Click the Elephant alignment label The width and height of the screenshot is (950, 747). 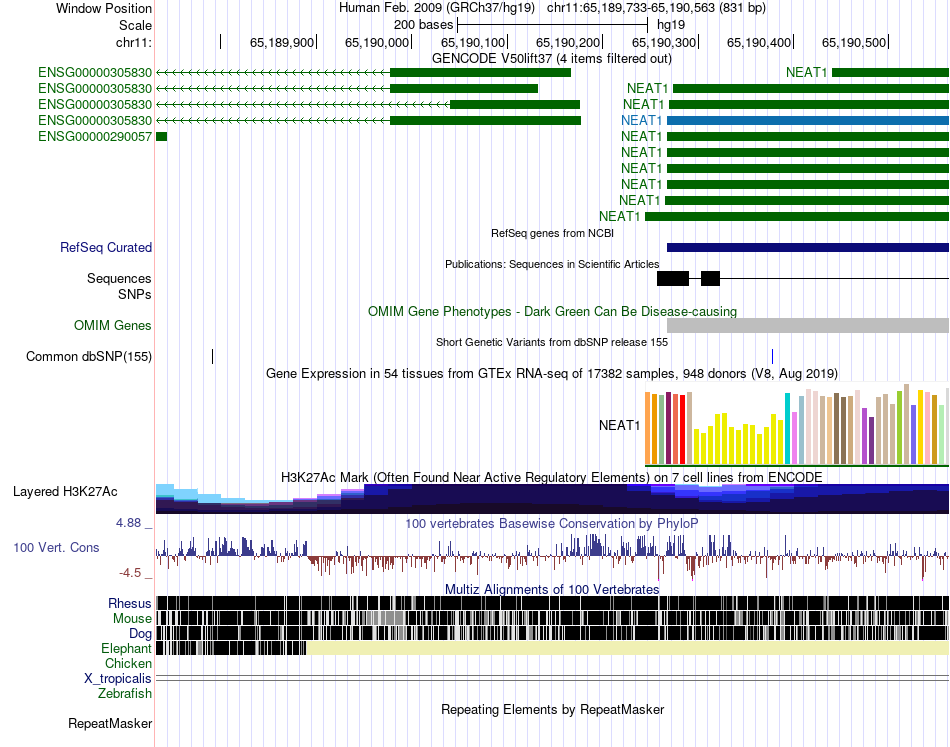pos(126,648)
